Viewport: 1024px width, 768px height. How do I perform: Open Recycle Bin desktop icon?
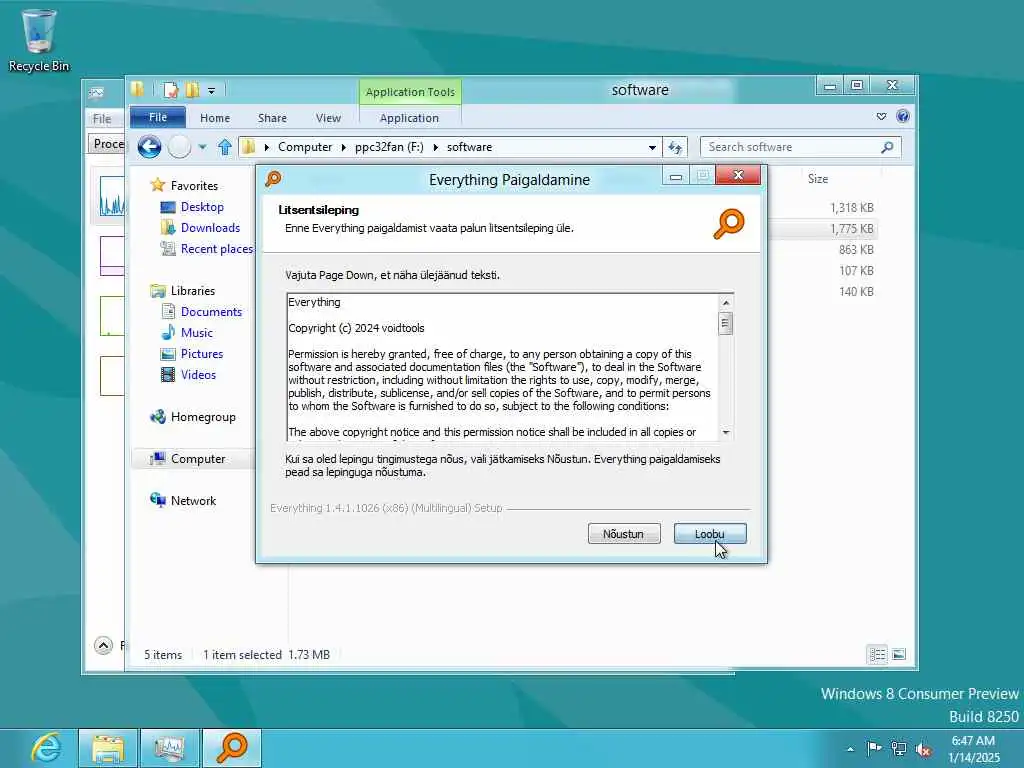point(39,40)
